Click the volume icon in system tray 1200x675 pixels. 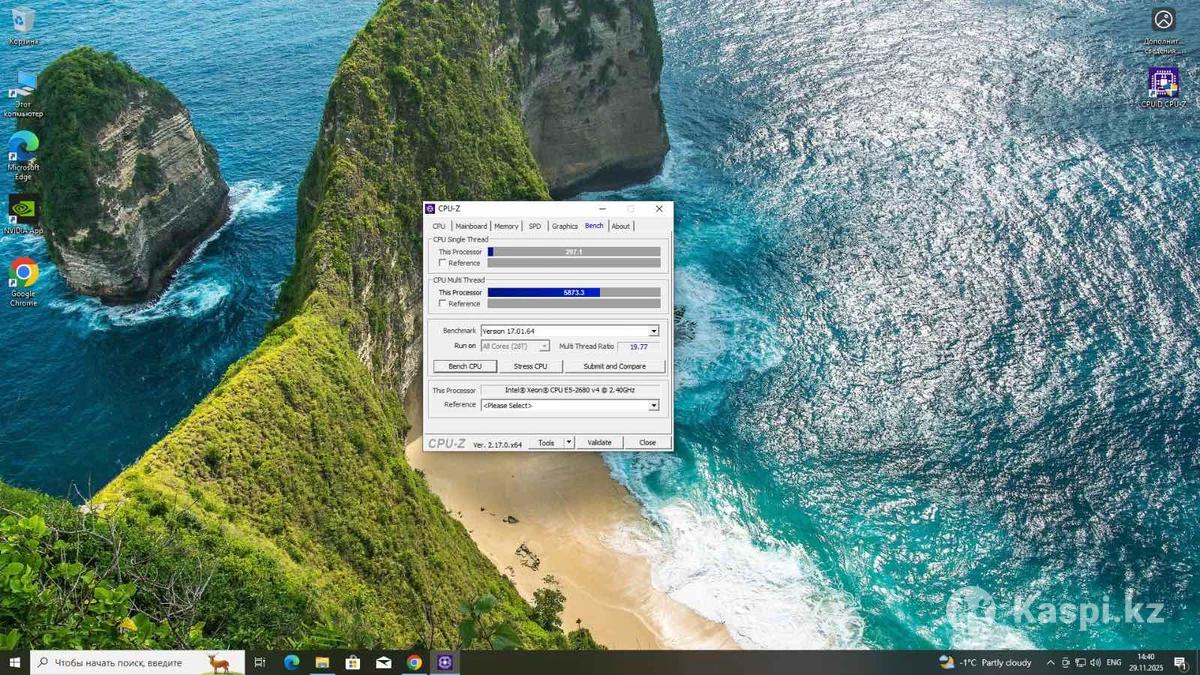[1096, 662]
